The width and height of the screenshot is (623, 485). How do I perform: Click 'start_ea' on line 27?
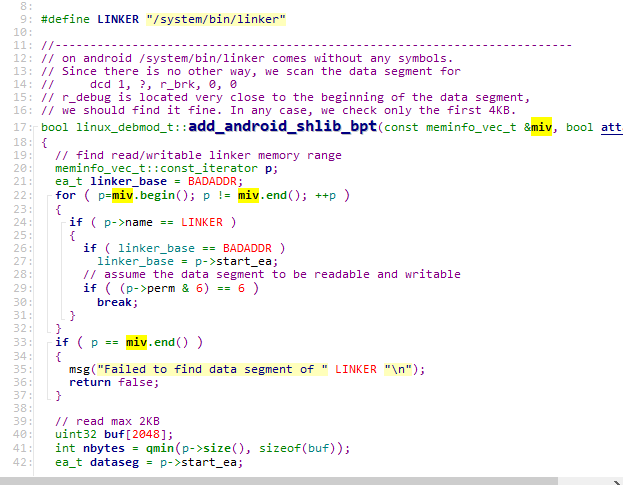(244, 261)
